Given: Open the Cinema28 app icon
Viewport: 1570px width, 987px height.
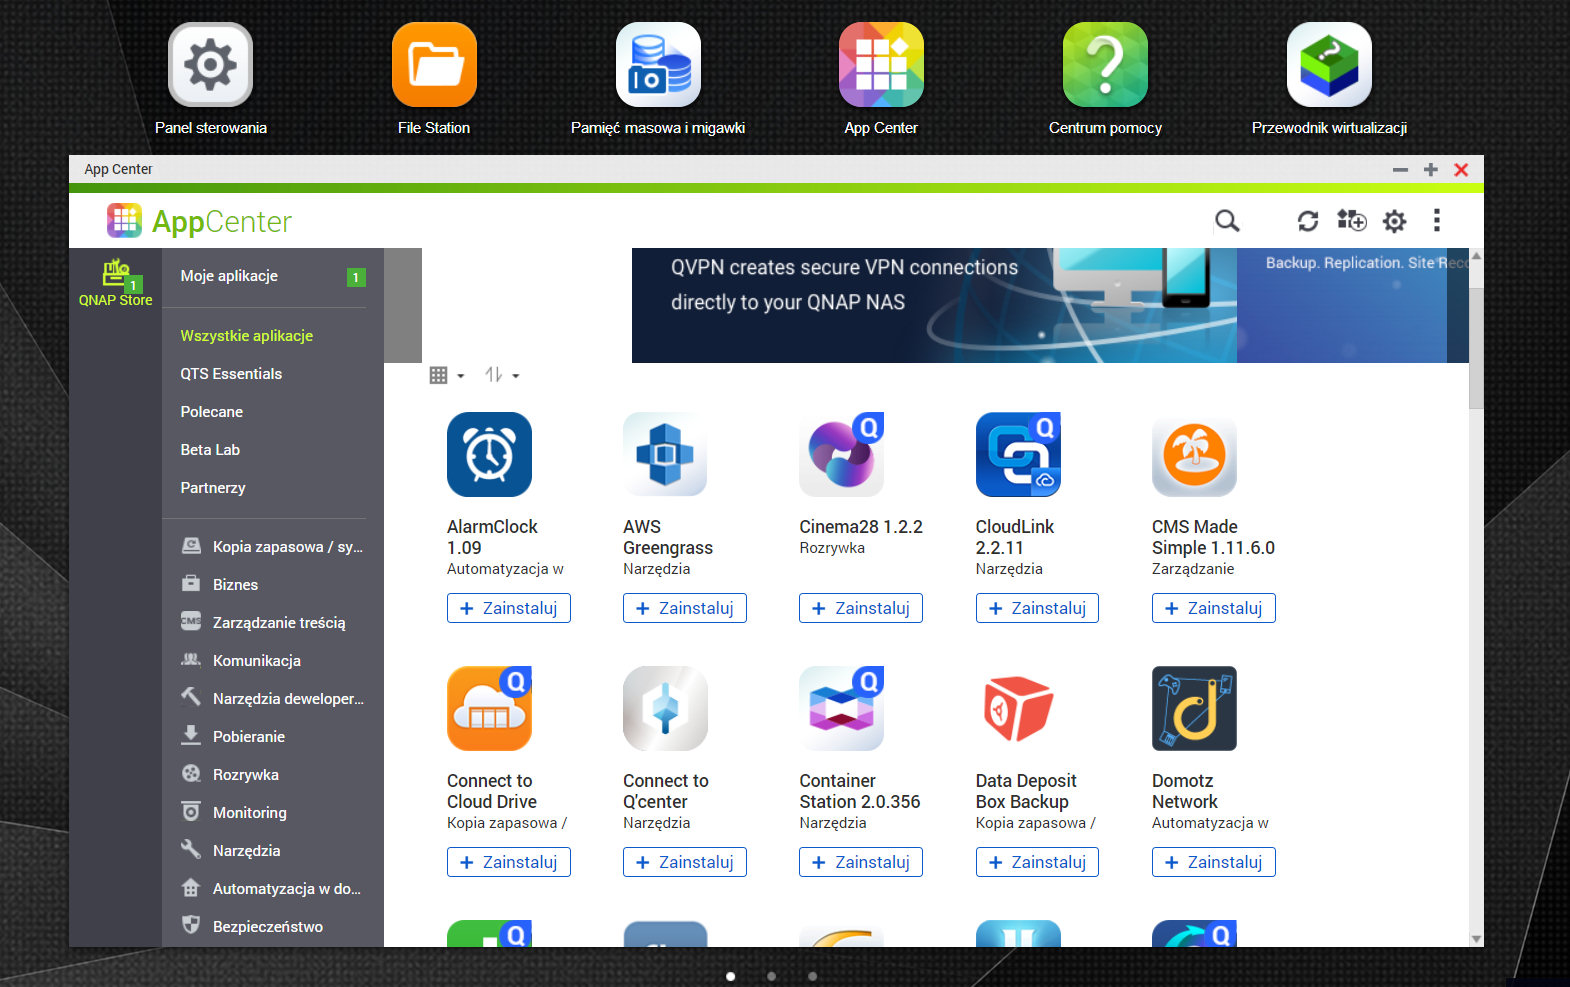Looking at the screenshot, I should pos(841,454).
